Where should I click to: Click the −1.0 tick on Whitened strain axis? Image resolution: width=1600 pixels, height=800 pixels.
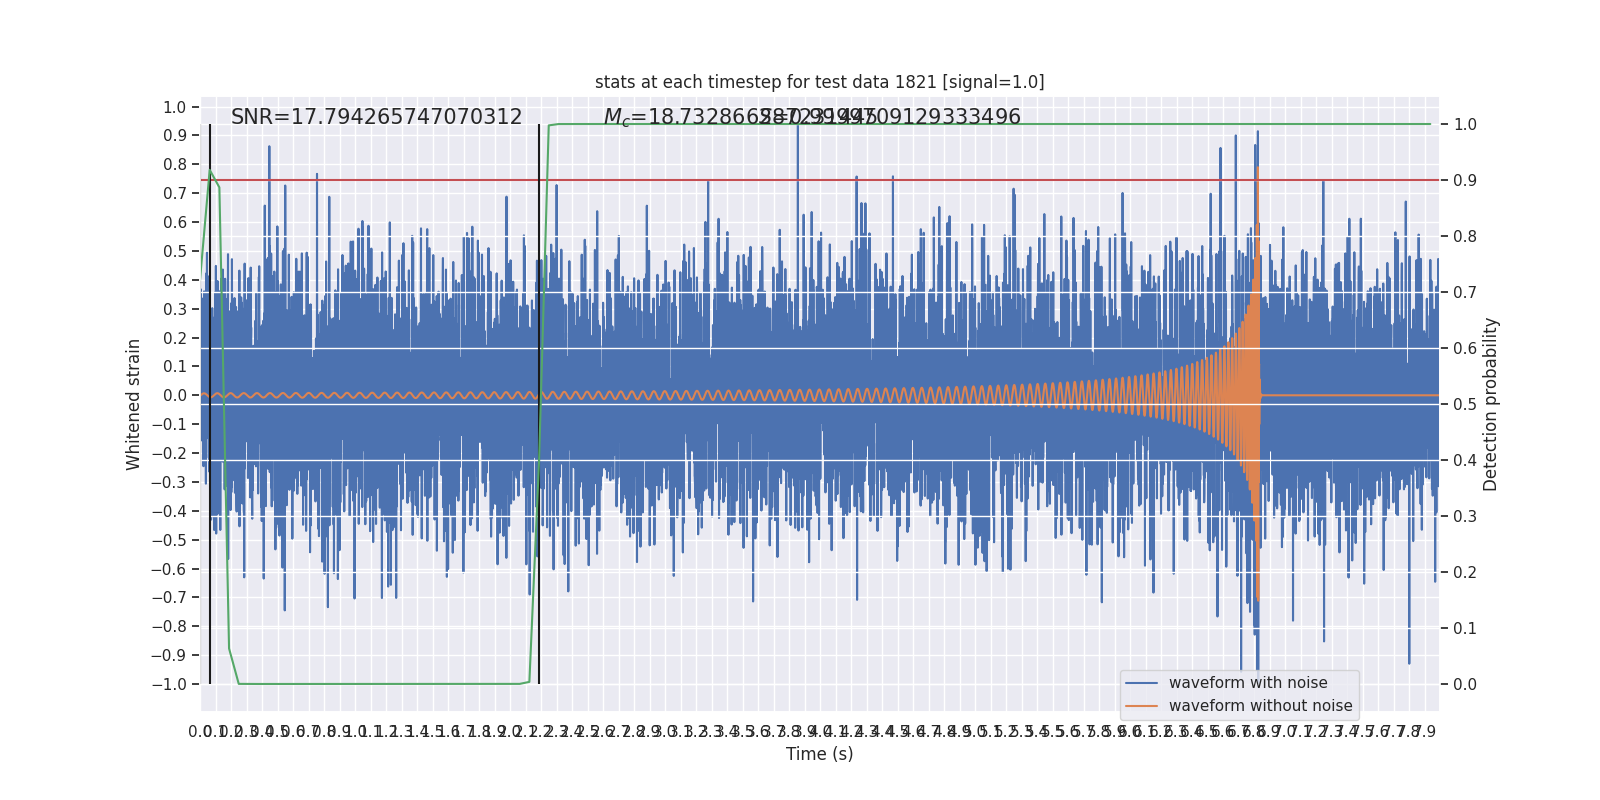click(x=168, y=685)
